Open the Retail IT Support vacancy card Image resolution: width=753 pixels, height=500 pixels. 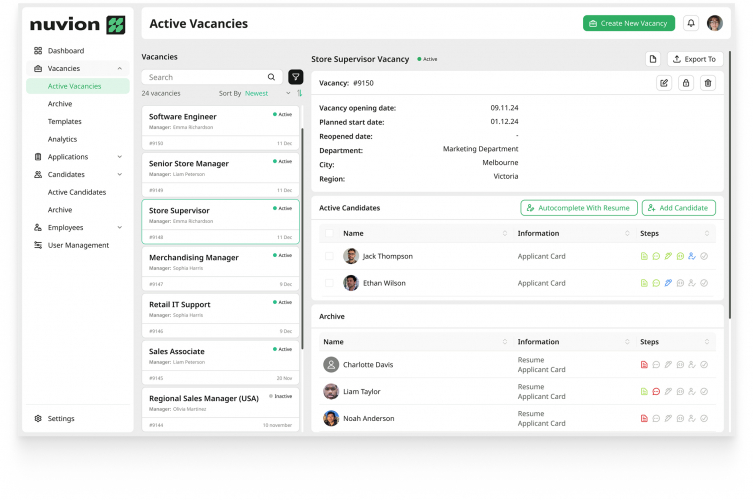220,316
